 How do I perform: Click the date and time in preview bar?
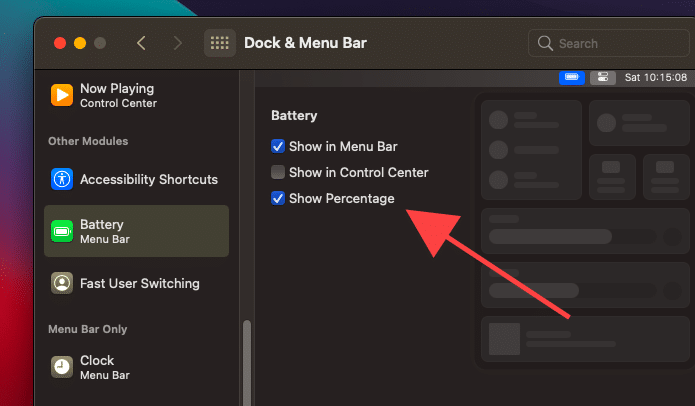coord(655,77)
